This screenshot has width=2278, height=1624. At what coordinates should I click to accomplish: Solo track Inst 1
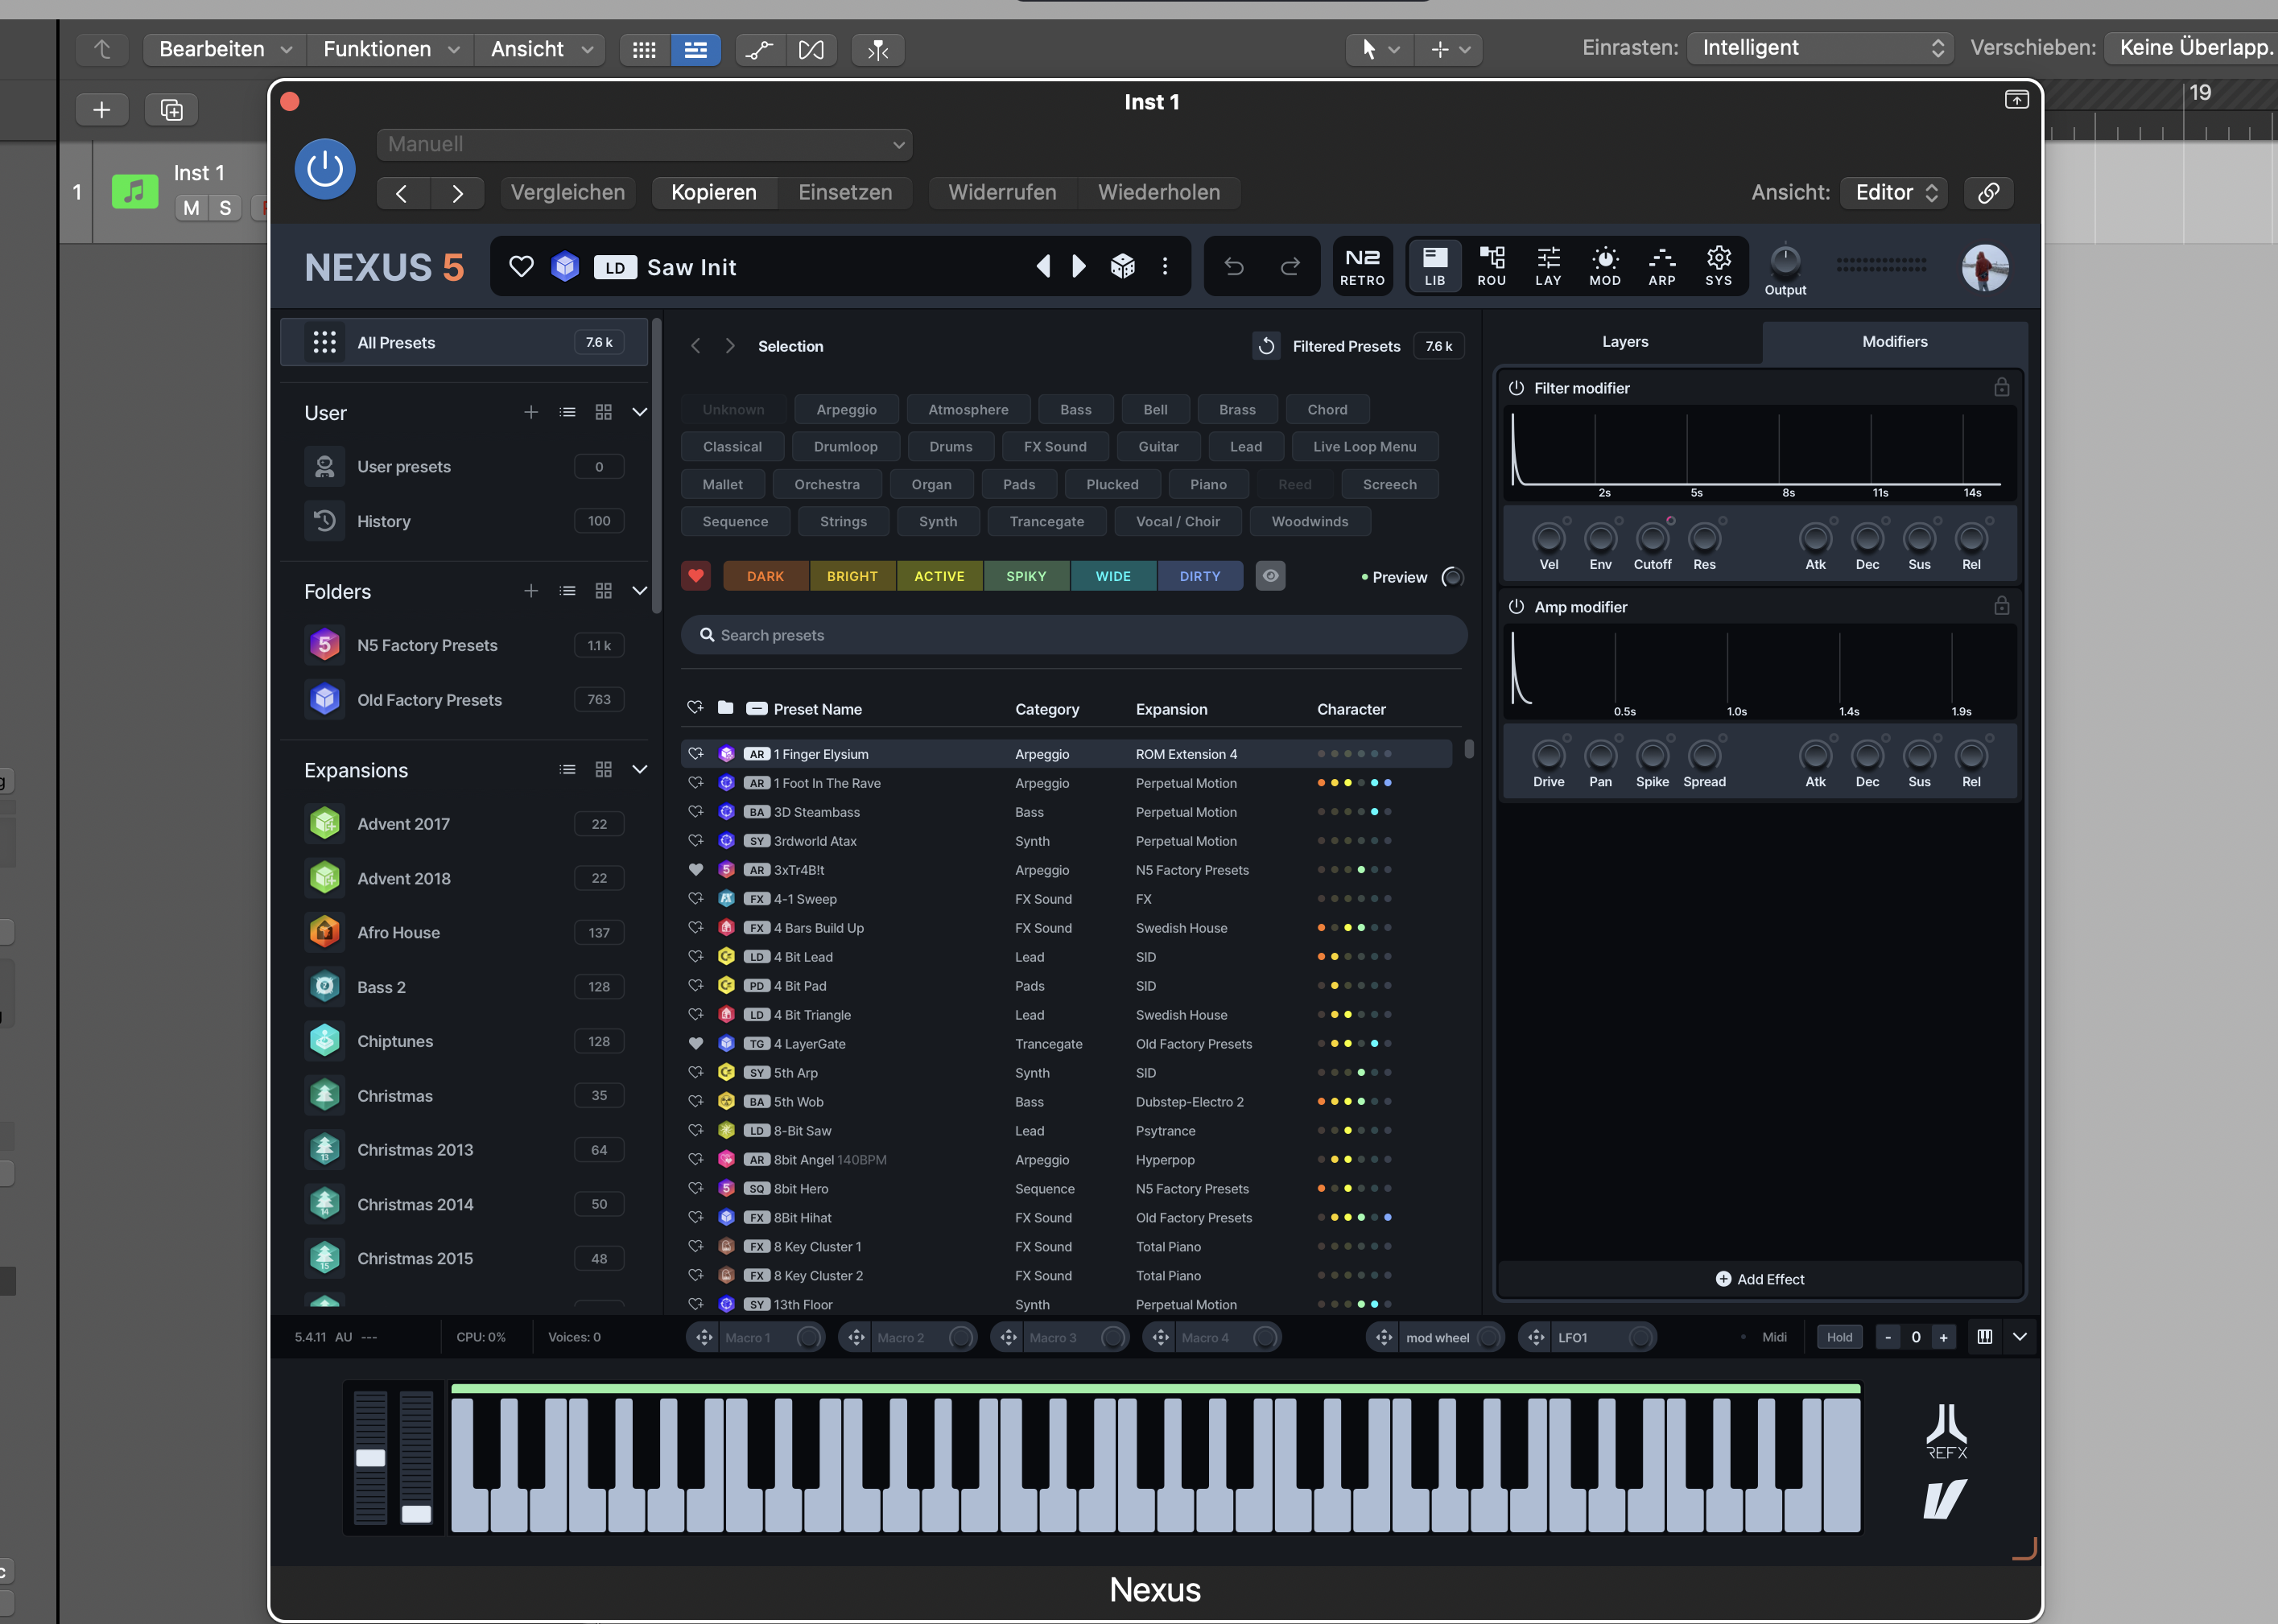(225, 208)
